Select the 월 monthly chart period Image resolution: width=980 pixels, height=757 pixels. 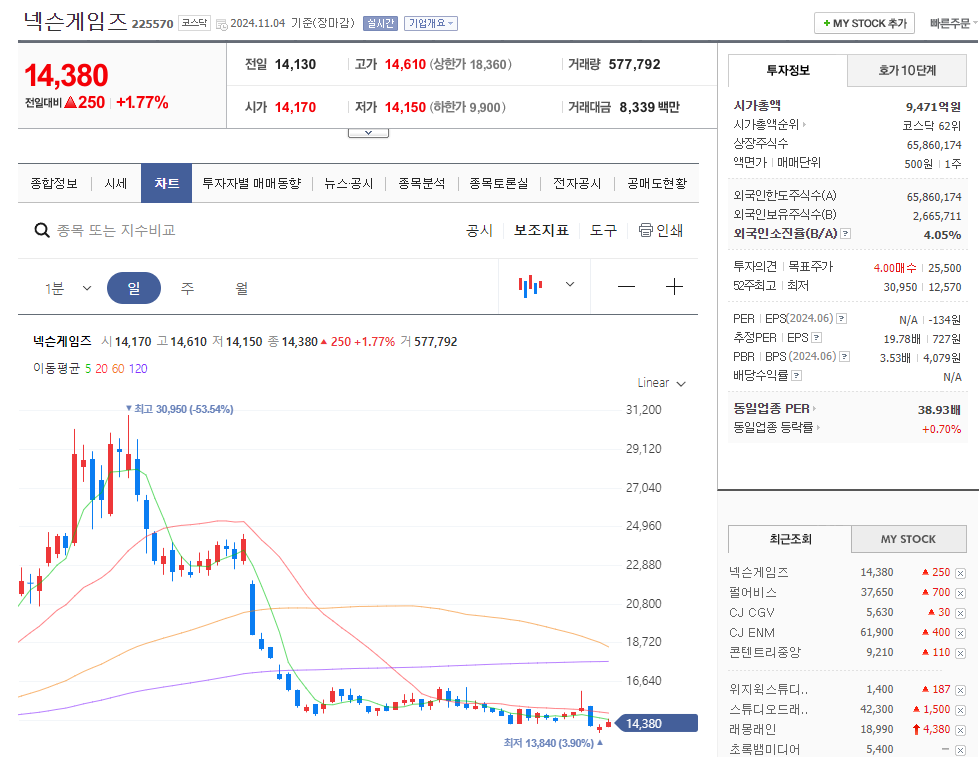[x=242, y=288]
